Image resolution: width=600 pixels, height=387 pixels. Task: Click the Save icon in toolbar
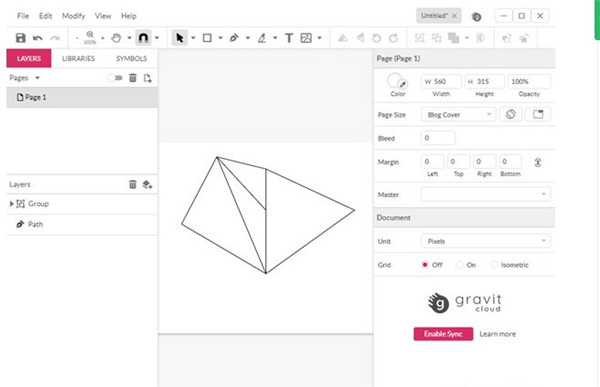21,38
